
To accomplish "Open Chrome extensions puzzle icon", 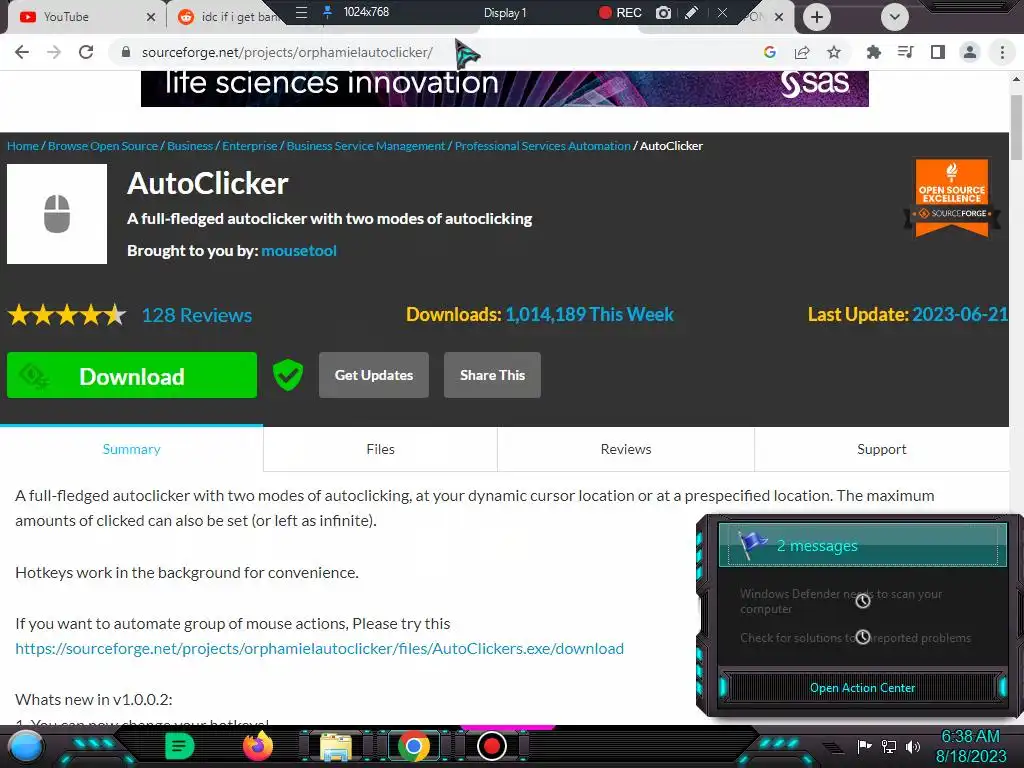I will tap(873, 52).
